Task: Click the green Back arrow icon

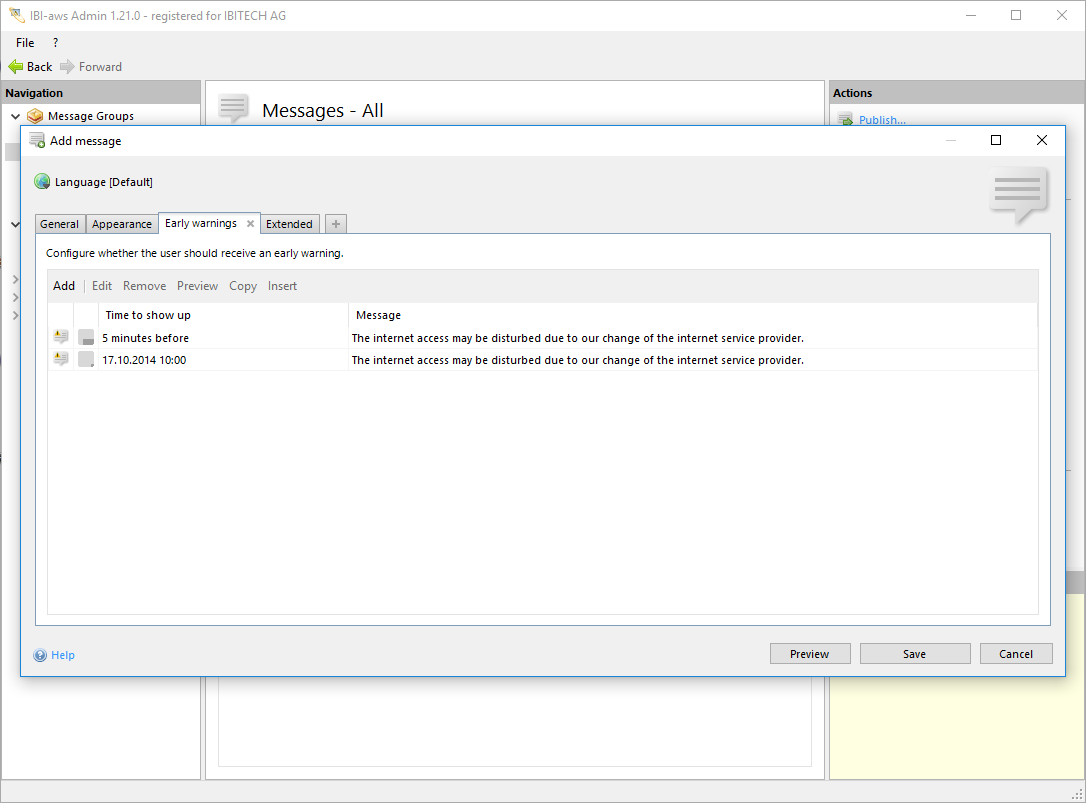Action: click(16, 67)
